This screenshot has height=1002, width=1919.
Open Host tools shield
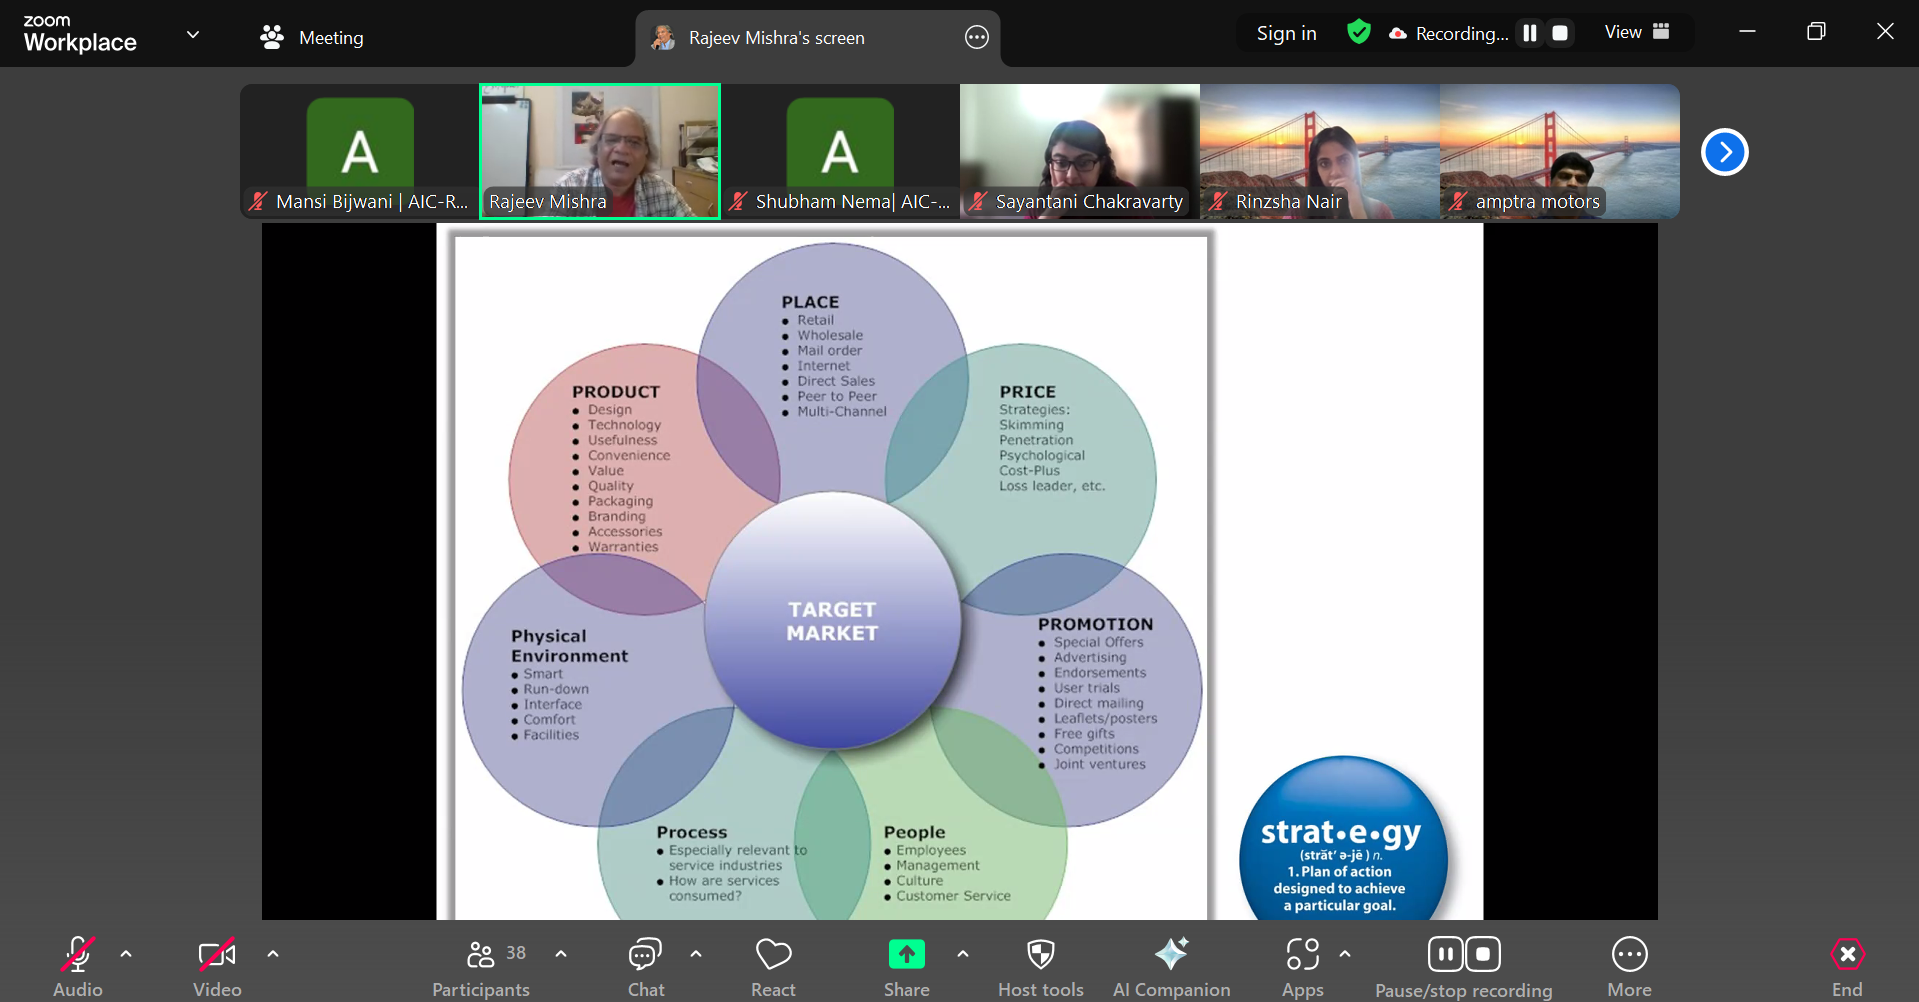[1040, 956]
